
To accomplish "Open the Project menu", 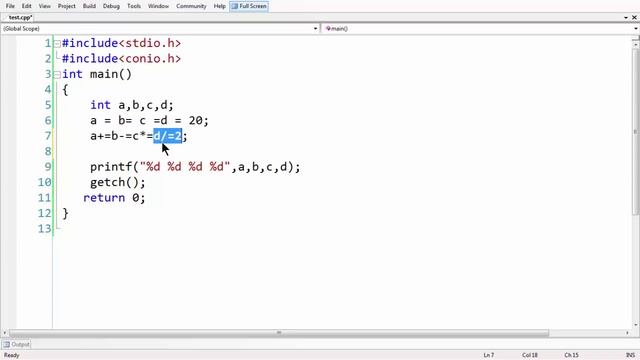I will (x=67, y=6).
